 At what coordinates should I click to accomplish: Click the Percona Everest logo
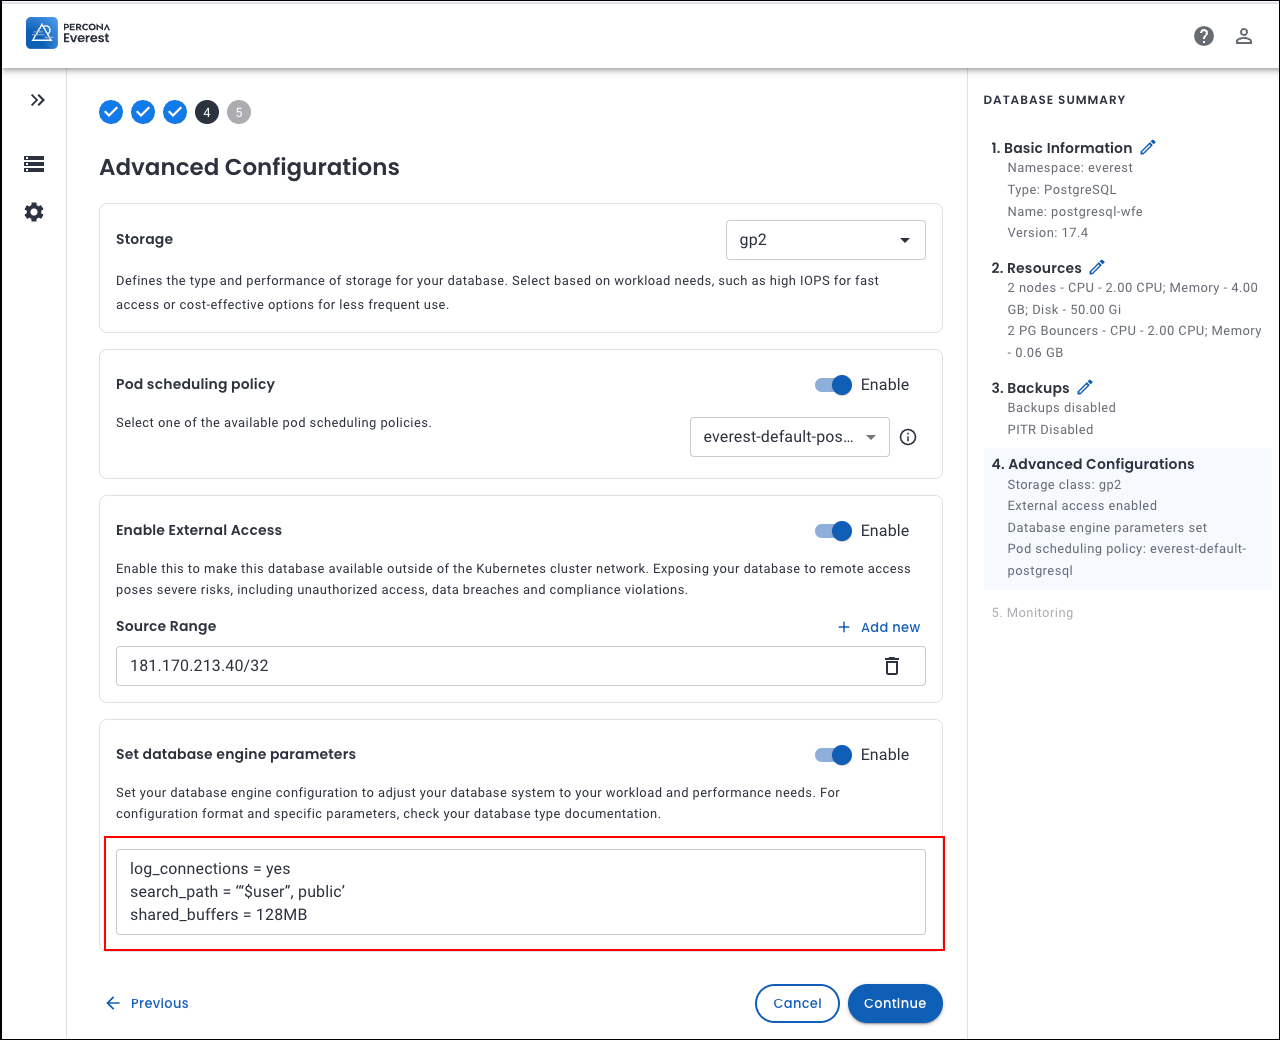(x=68, y=33)
